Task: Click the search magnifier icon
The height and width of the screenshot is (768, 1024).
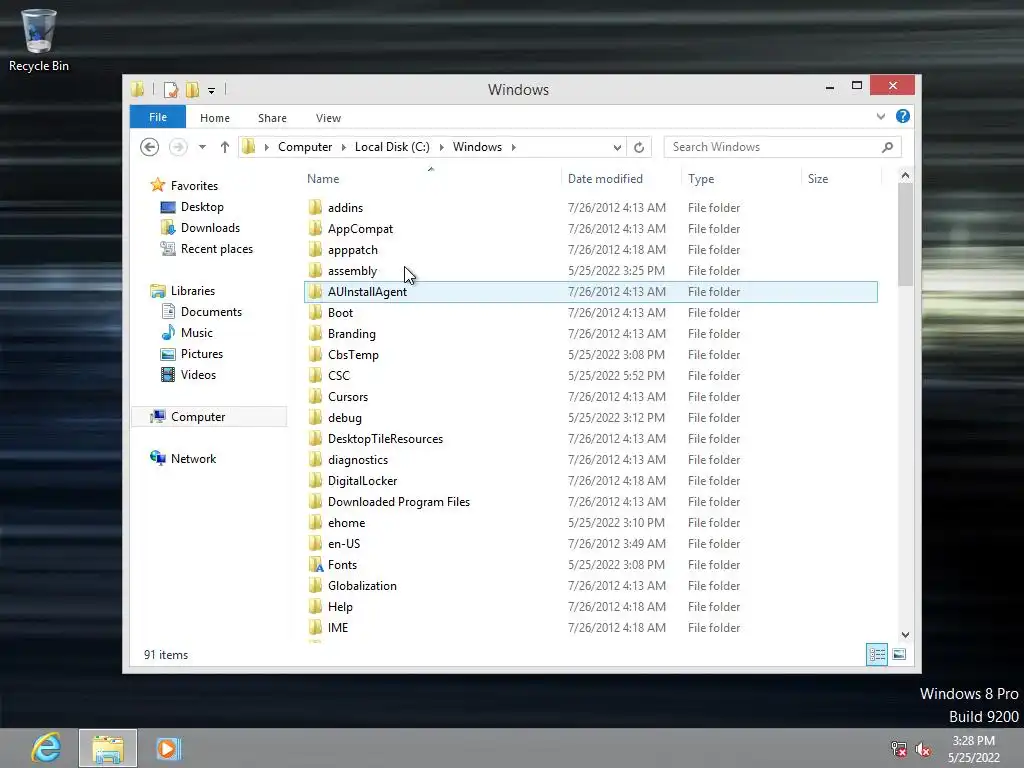Action: pos(887,147)
